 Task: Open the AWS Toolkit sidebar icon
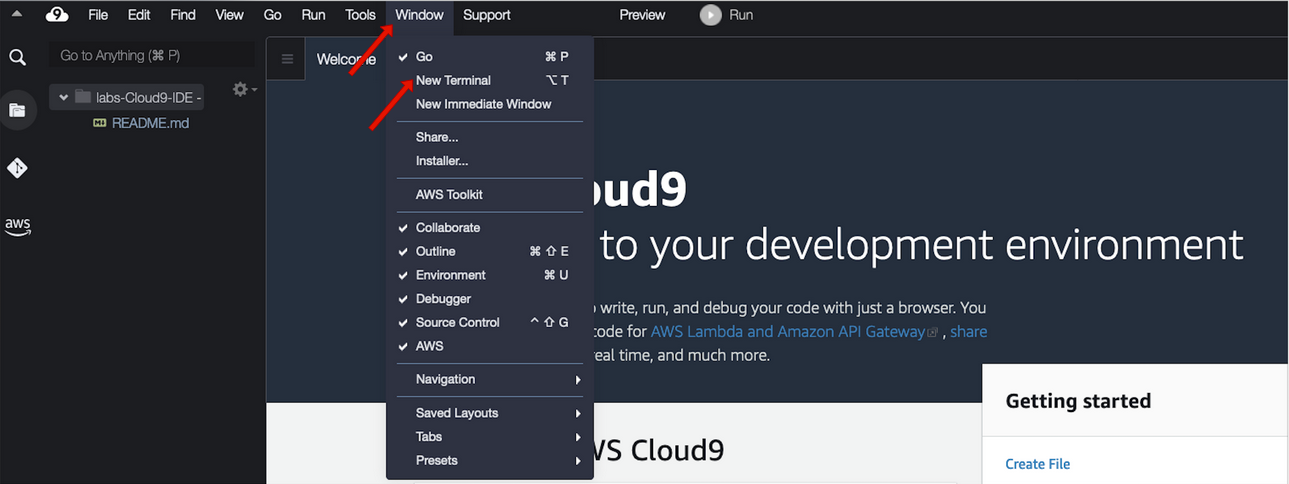17,226
